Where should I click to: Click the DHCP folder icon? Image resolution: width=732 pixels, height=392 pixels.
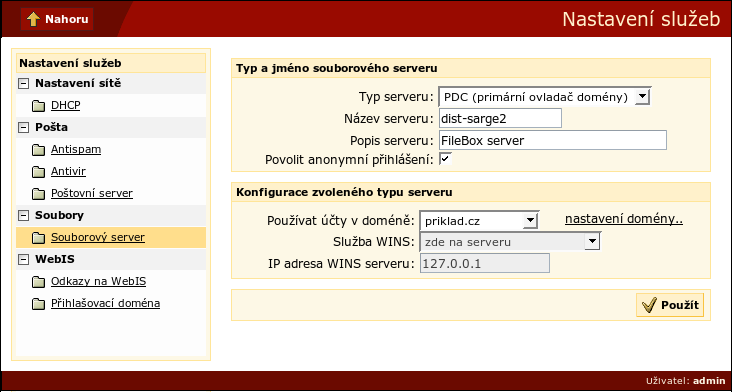(x=38, y=106)
